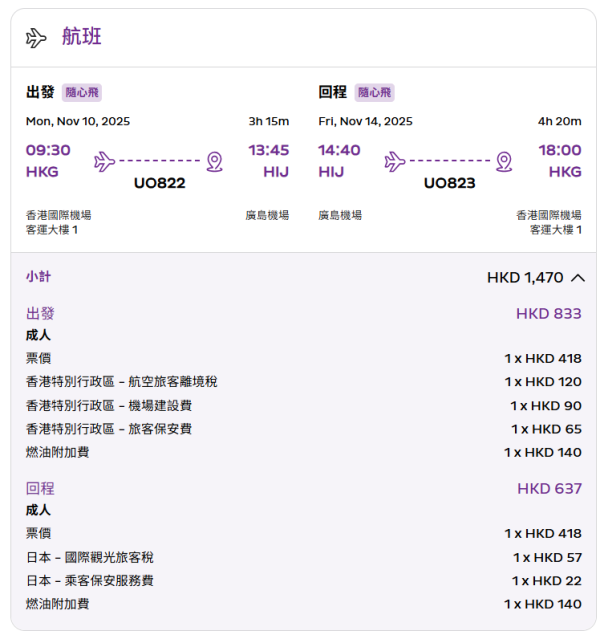
Task: Click the 小計 label
Action: (39, 276)
